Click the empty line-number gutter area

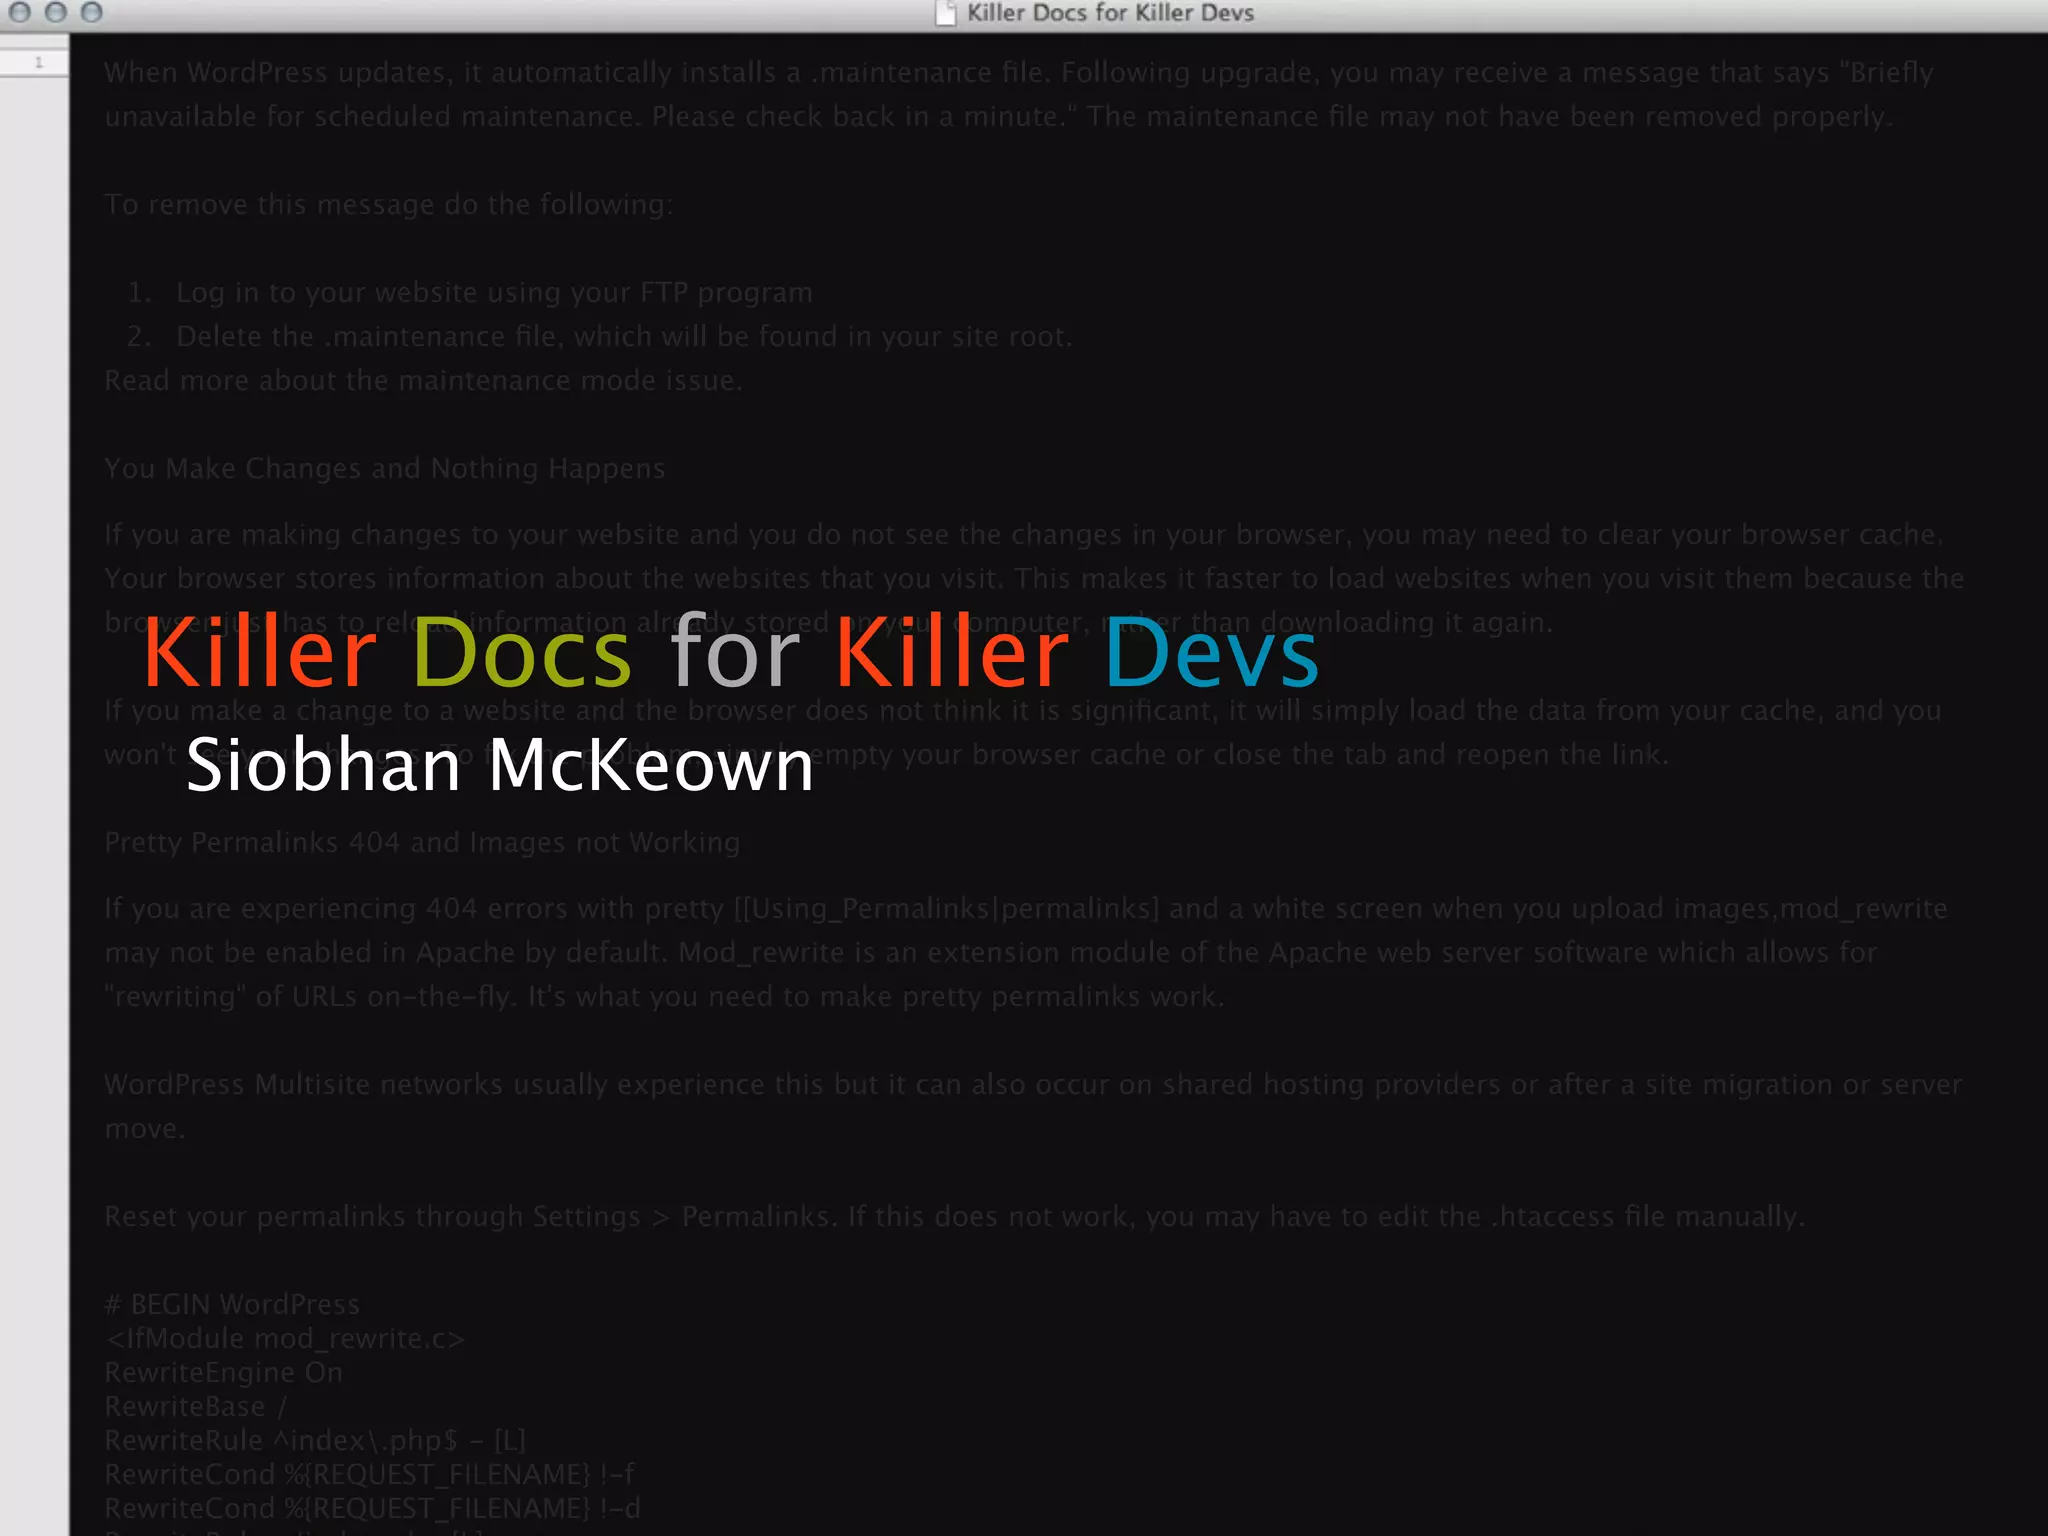tap(34, 800)
